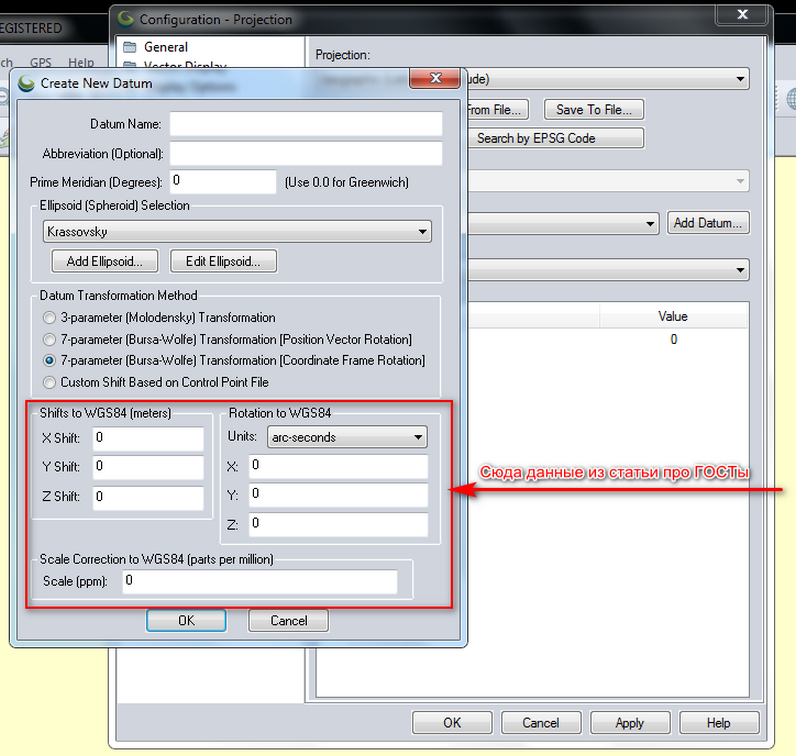Click the Edit Ellipsoid button
Image resolution: width=796 pixels, height=756 pixels.
click(x=223, y=261)
